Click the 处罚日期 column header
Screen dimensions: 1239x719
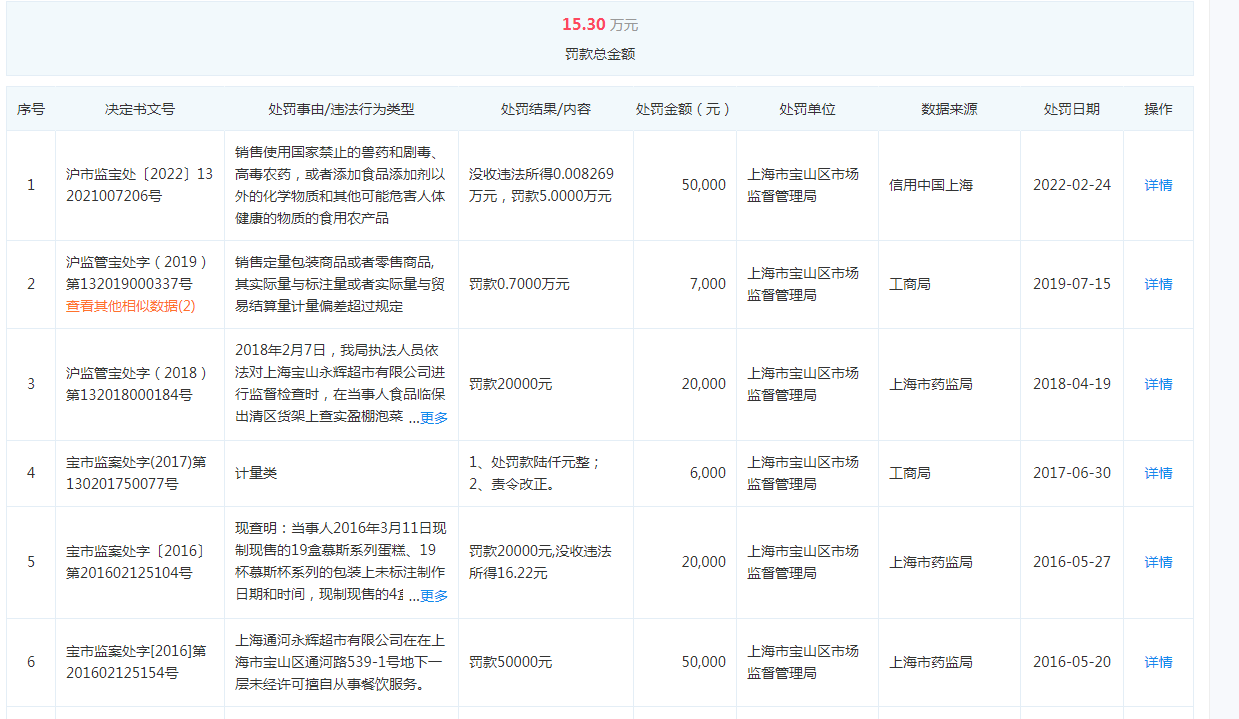pyautogui.click(x=1072, y=109)
